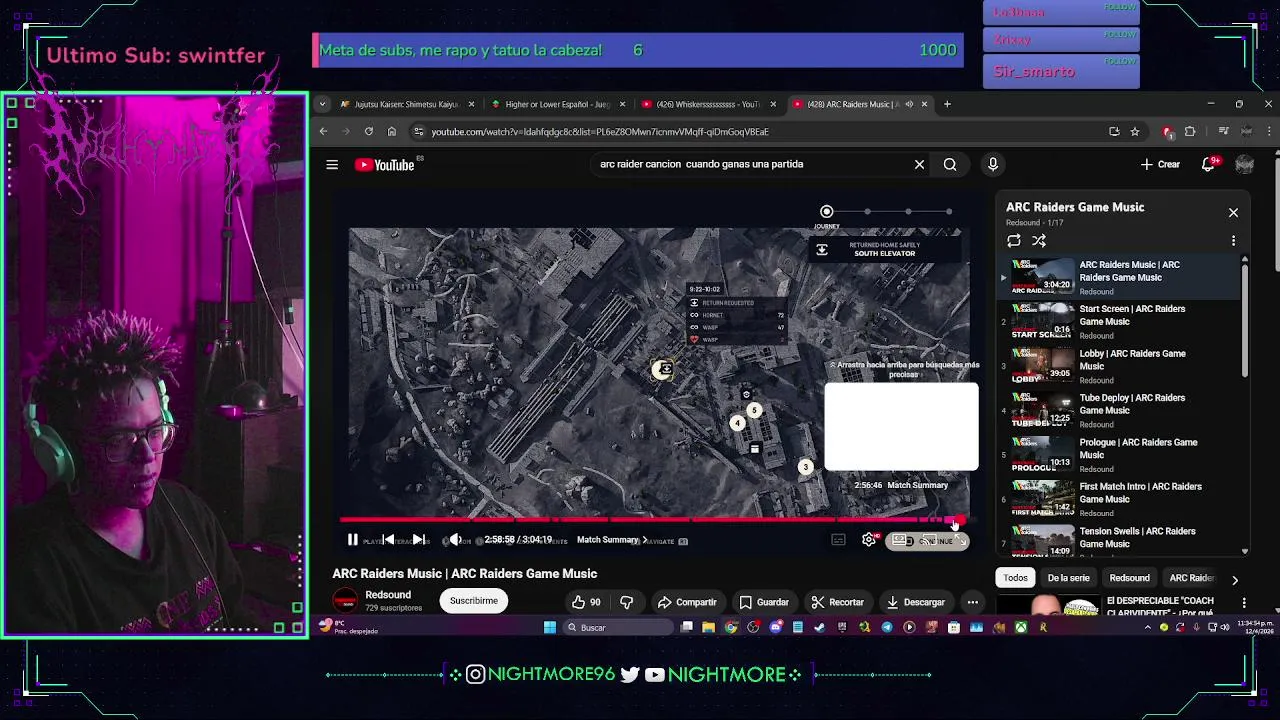Viewport: 1280px width, 720px height.
Task: Open browser extensions puzzle icon
Action: (1190, 131)
